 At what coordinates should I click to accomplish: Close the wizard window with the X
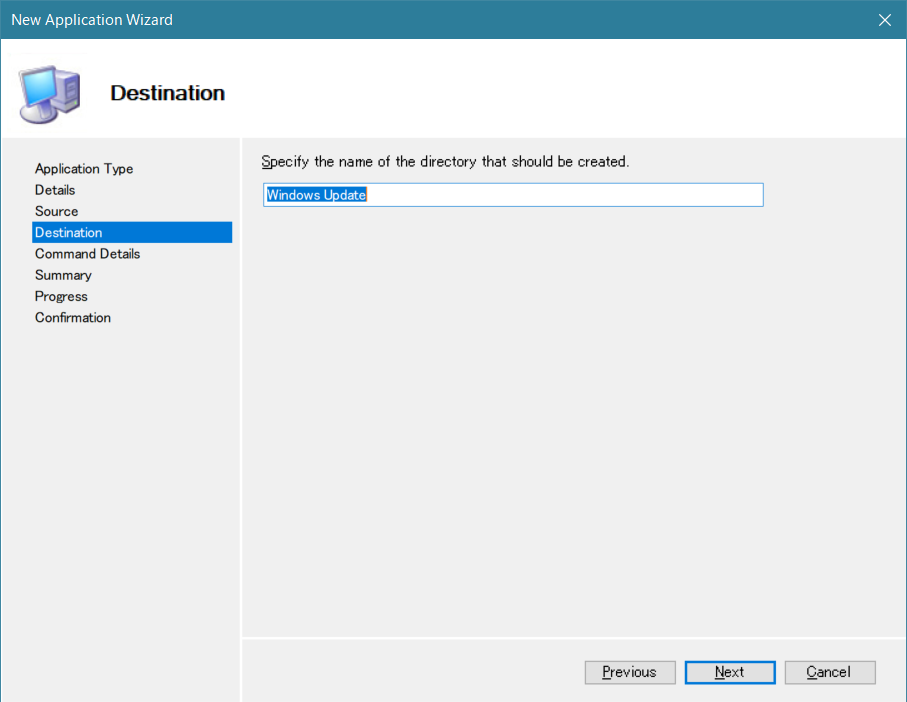point(884,20)
